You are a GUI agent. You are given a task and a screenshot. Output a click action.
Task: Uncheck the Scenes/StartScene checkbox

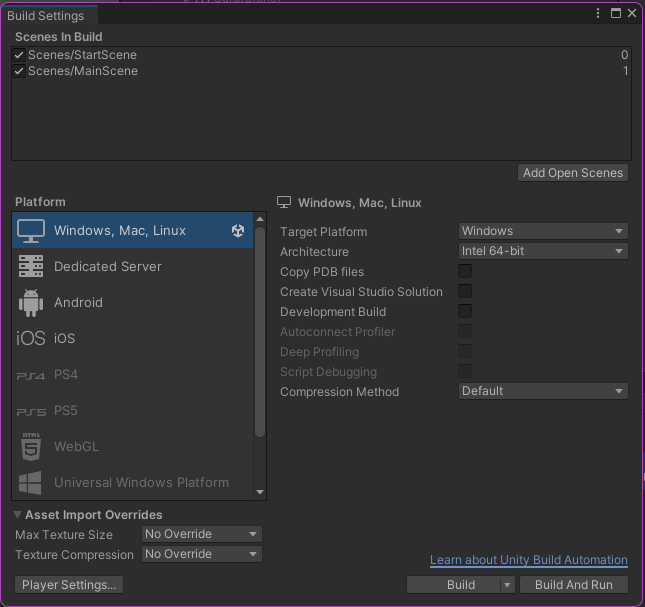[19, 55]
